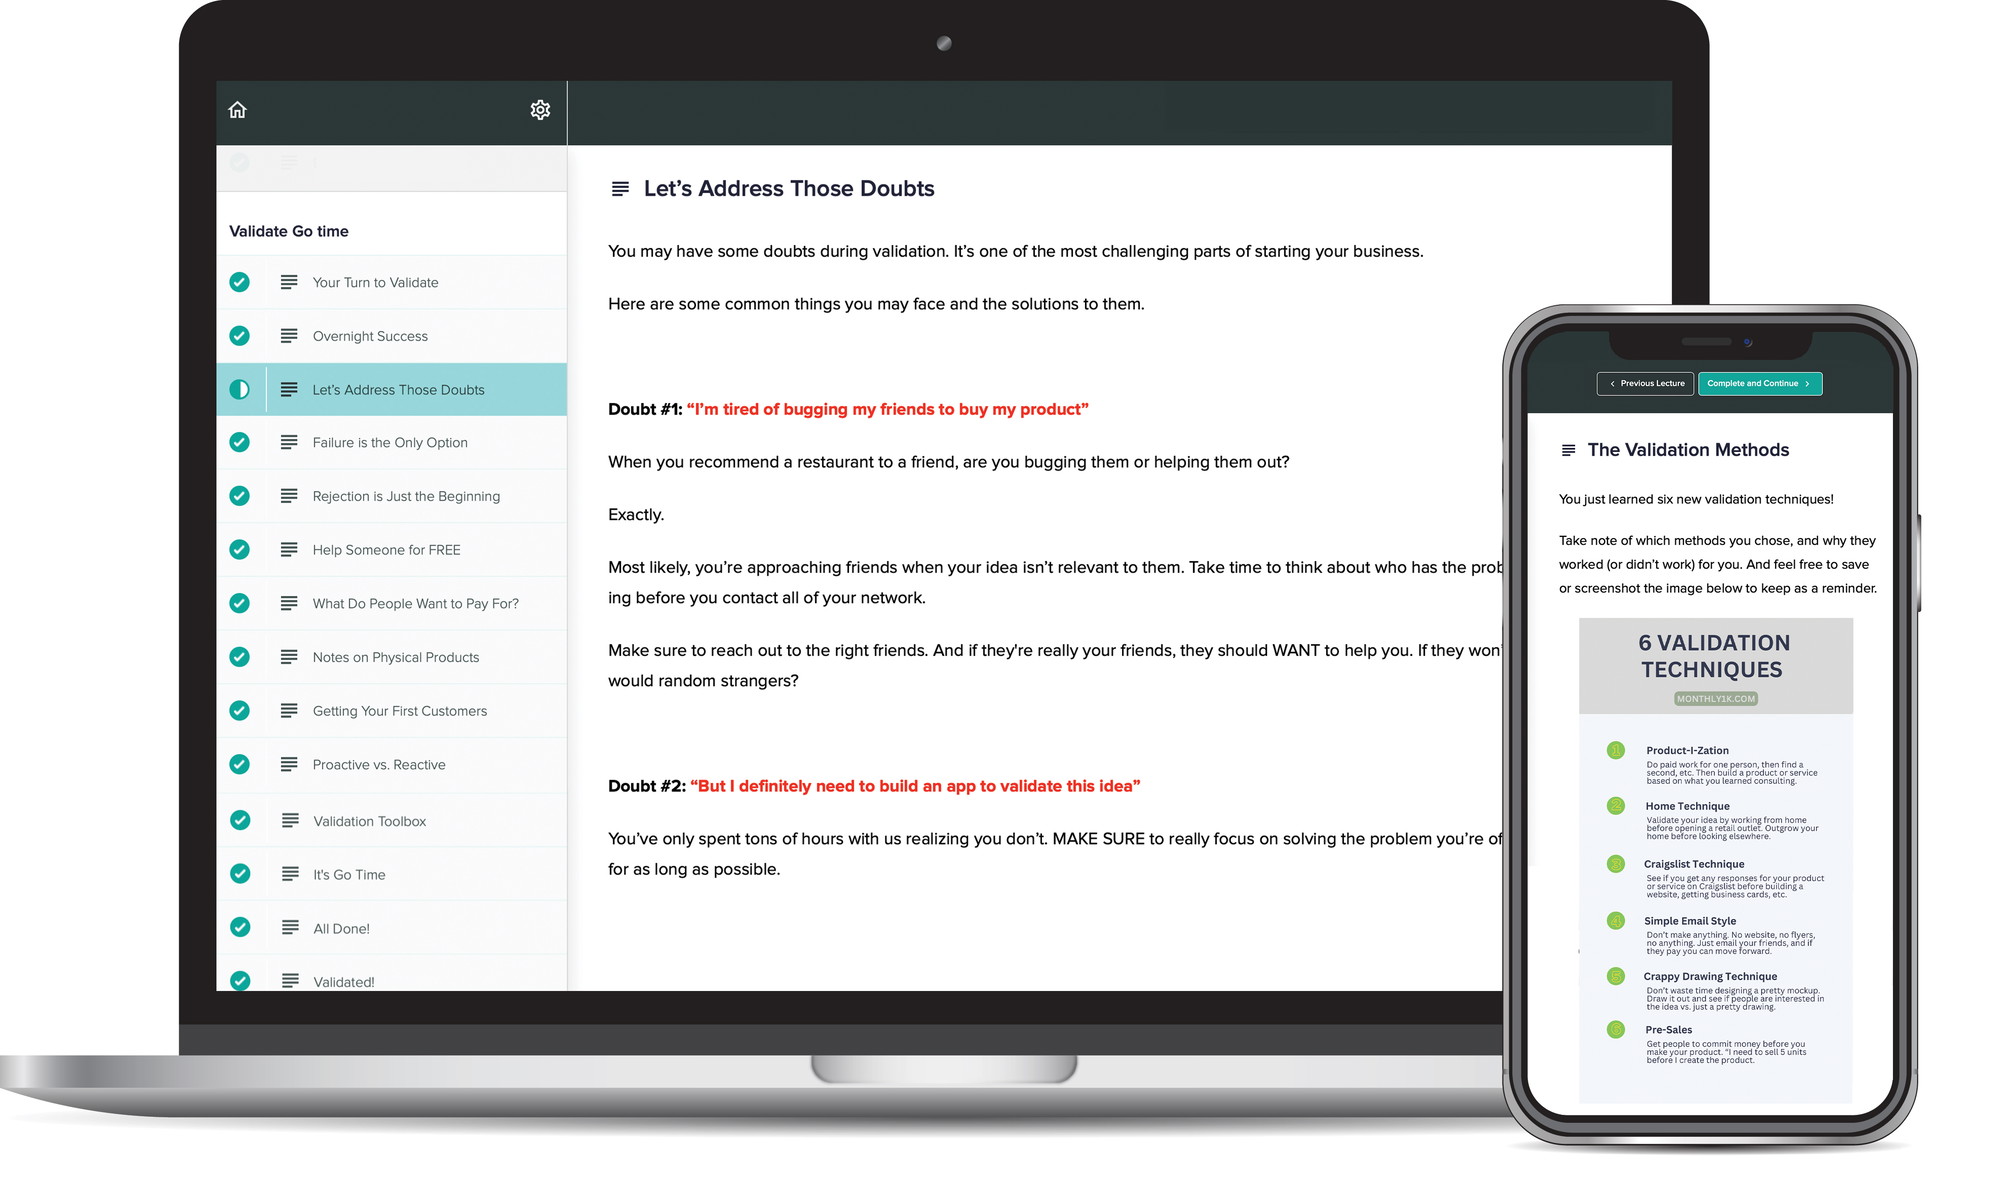Toggle checkmark for 'Failure is the Only Option'
Screen dimensions: 2000x1199
coord(243,442)
